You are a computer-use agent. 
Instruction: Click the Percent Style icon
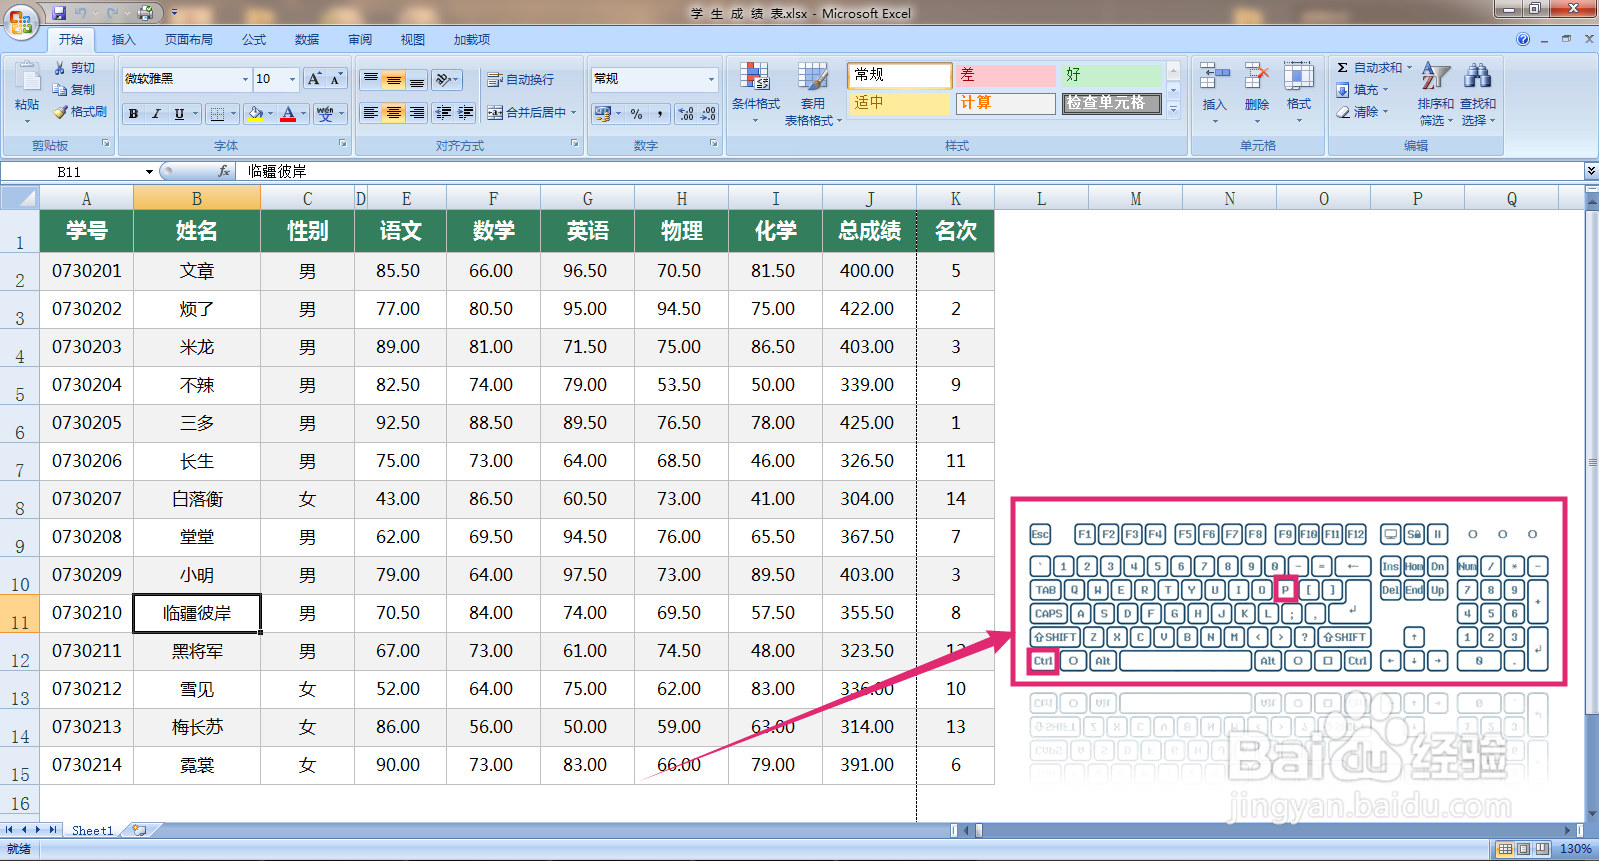point(636,114)
